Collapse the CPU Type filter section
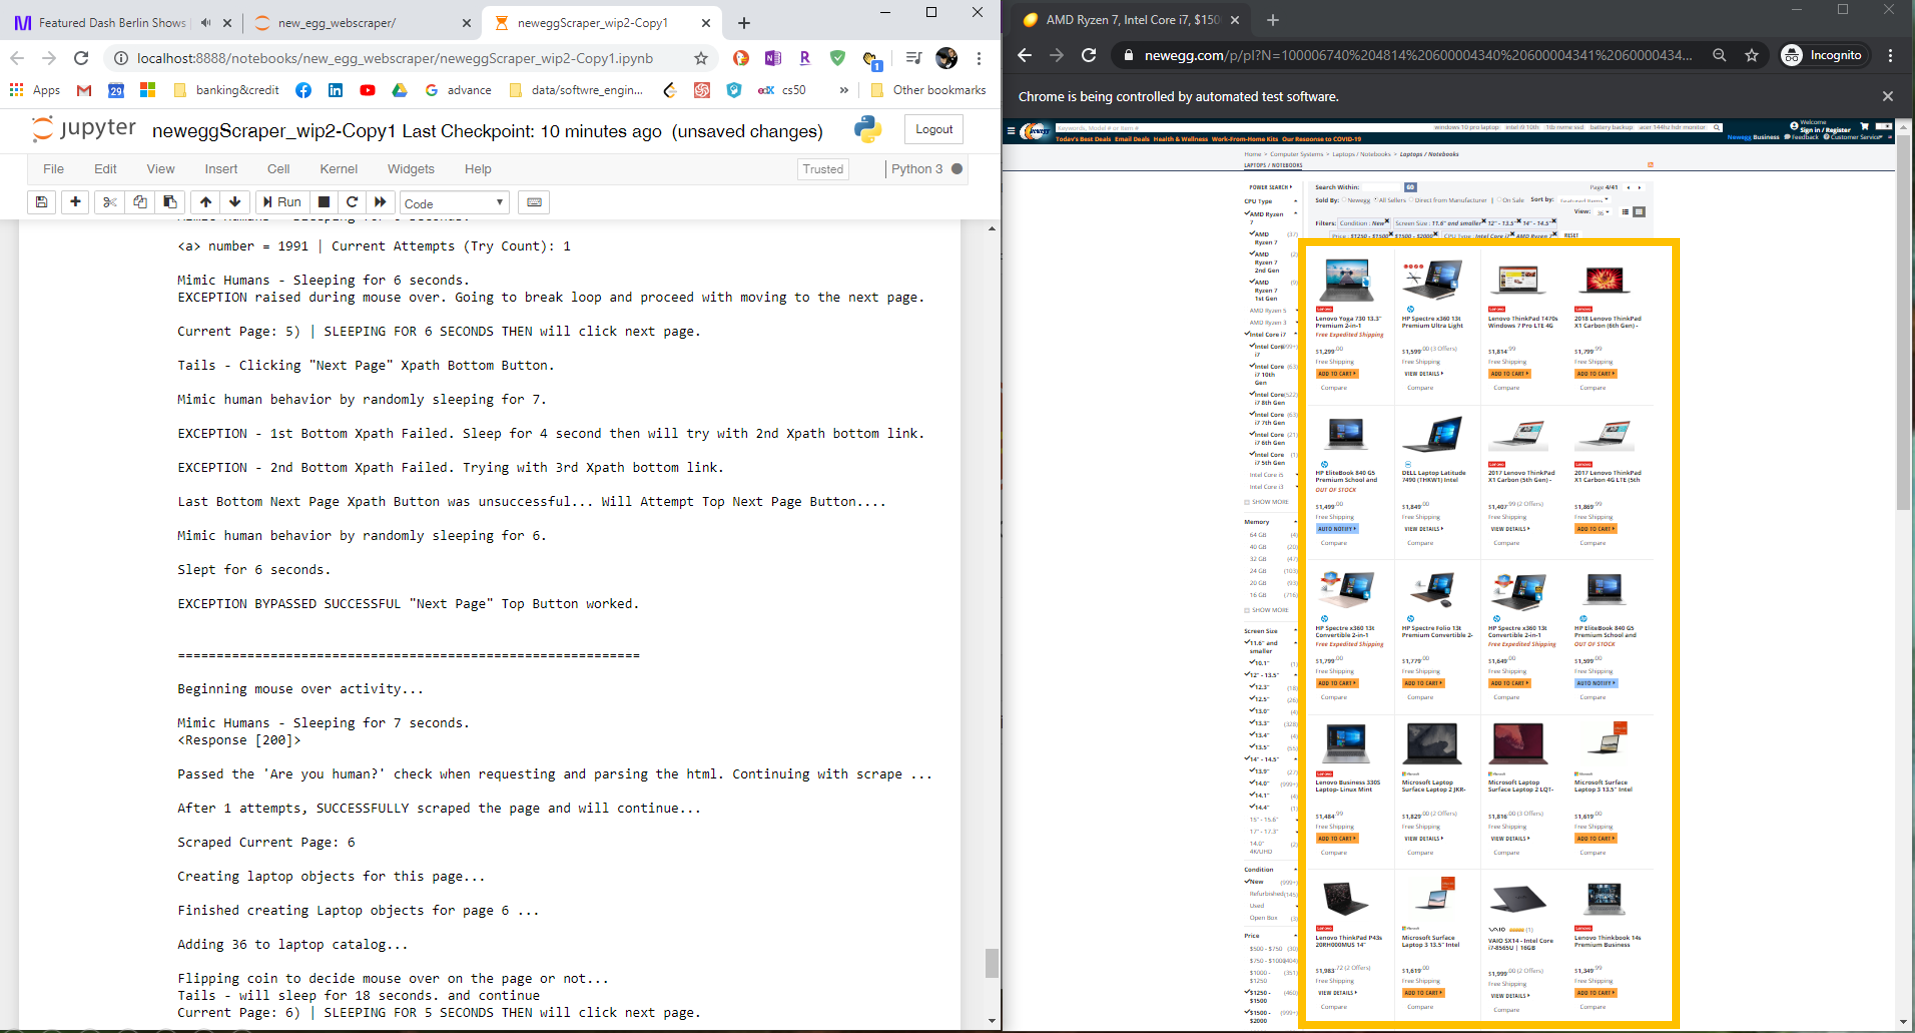Viewport: 1915px width, 1033px height. (x=1296, y=201)
